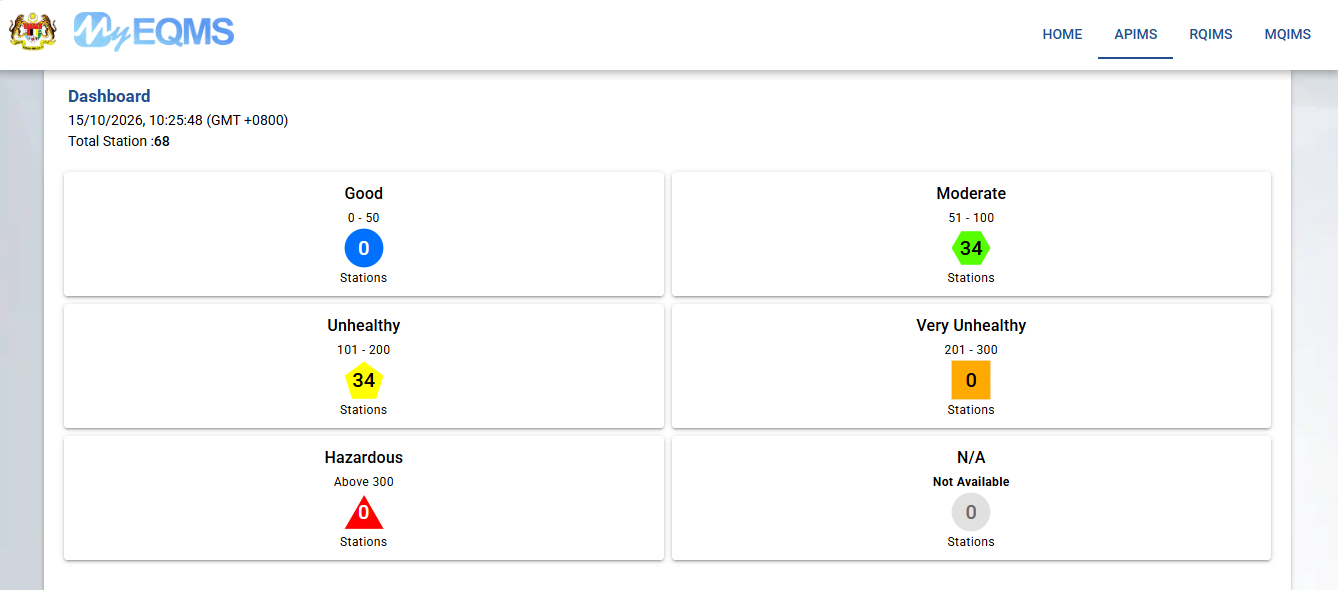Image resolution: width=1338 pixels, height=590 pixels.
Task: Open the MQIMS section
Action: click(x=1288, y=34)
